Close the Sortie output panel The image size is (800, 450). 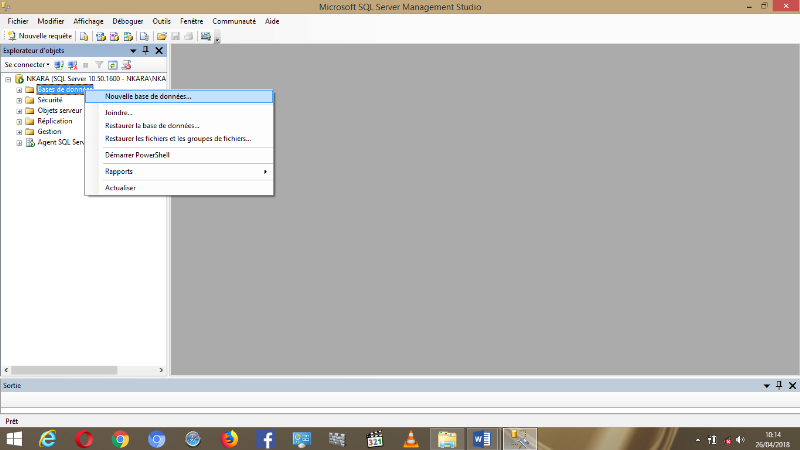tap(792, 386)
